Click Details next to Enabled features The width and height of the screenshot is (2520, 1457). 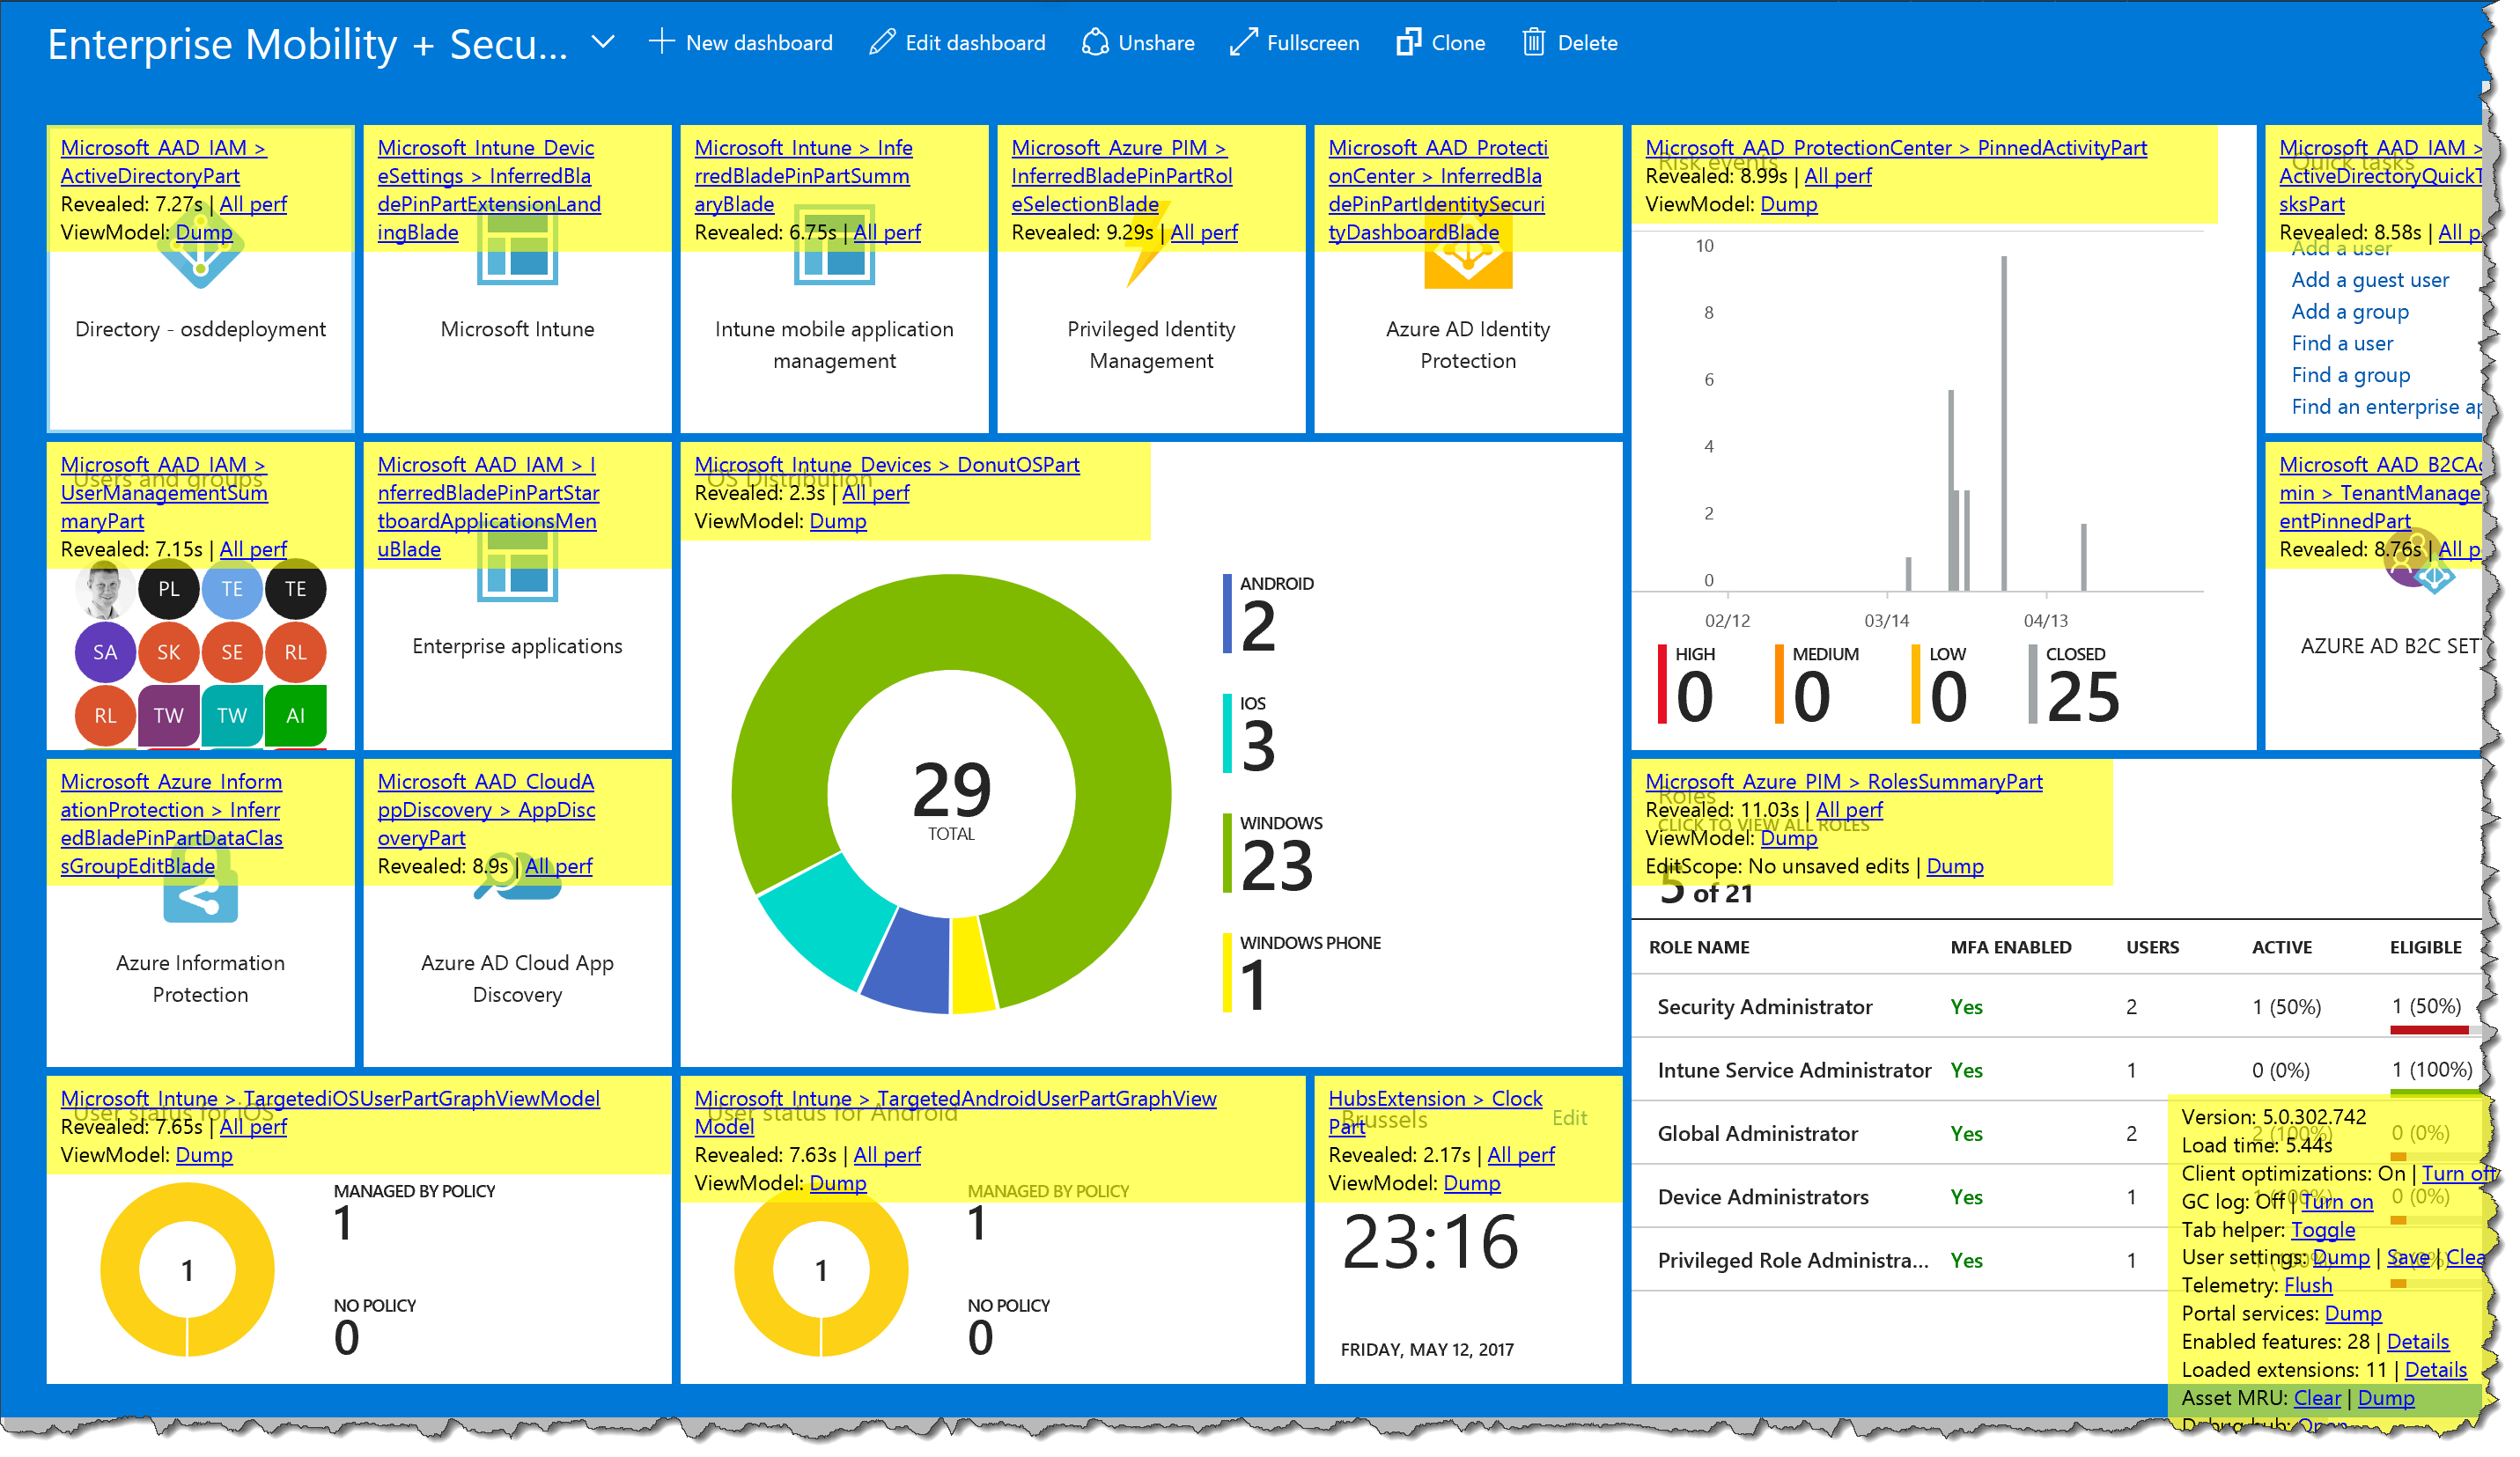click(2417, 1341)
